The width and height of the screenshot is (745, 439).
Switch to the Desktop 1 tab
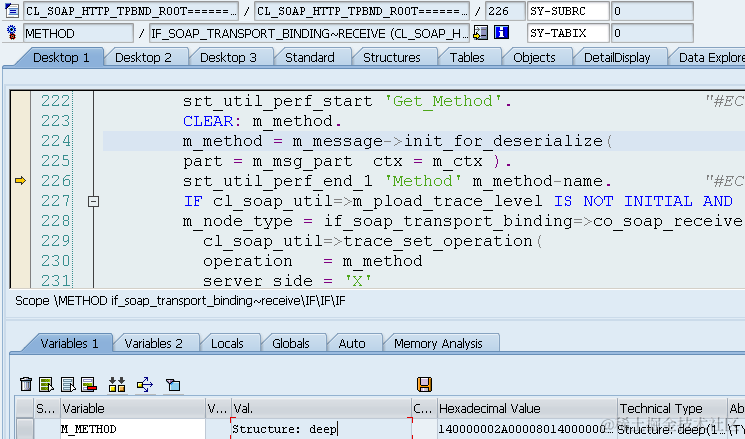pyautogui.click(x=61, y=57)
